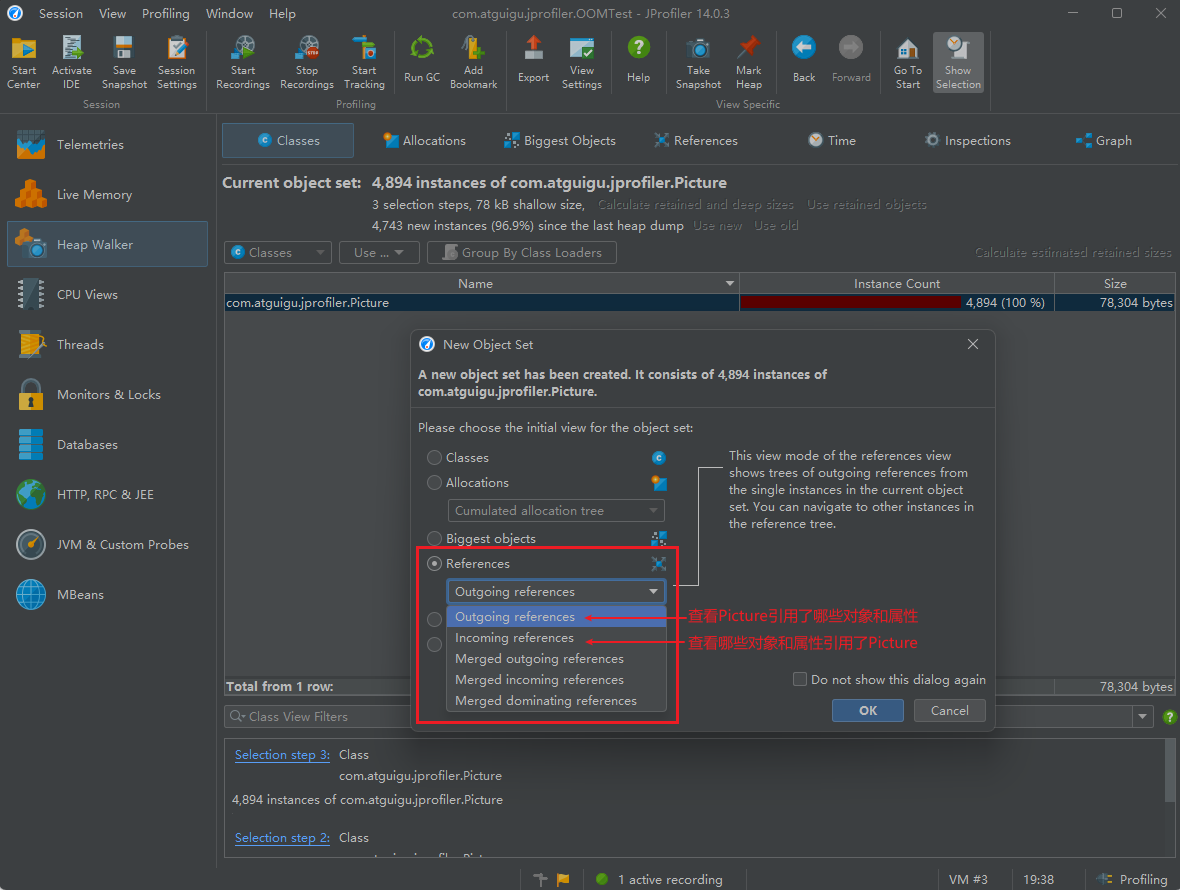Open Monitors & Locks in sidebar
Screen dimensions: 1180x890
(x=107, y=395)
